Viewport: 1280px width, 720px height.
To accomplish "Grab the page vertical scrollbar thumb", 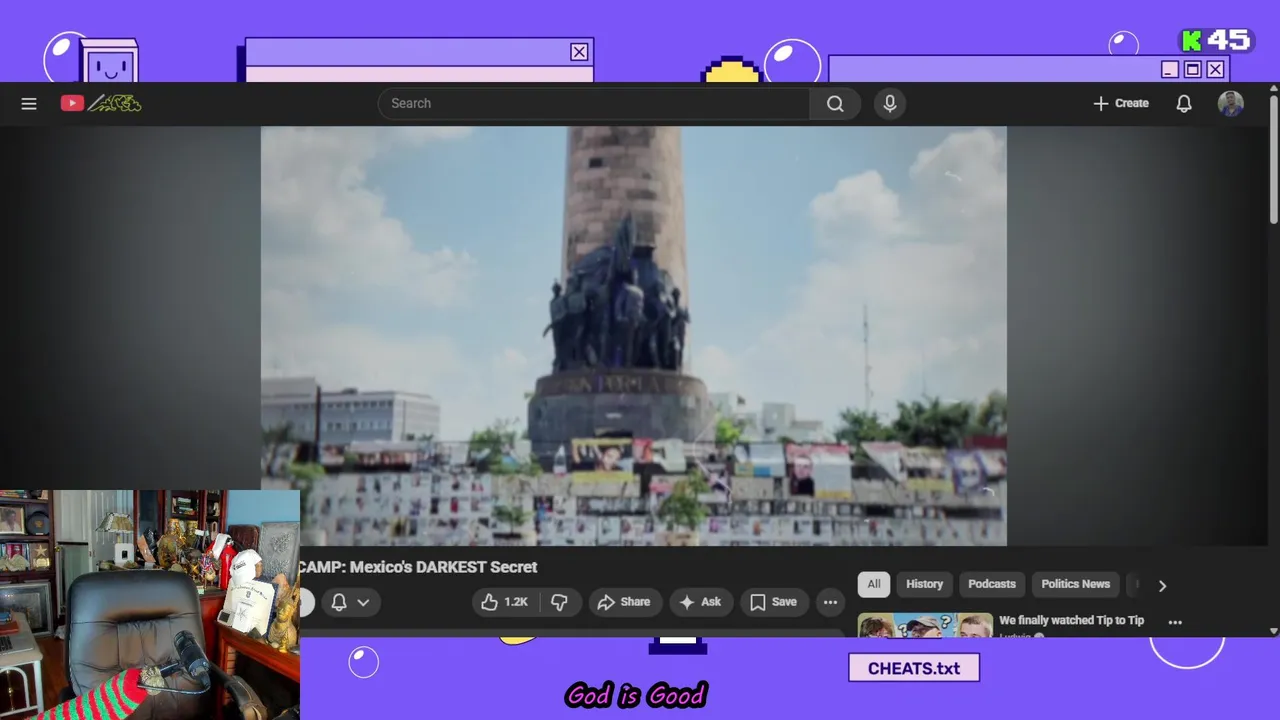I will (1273, 160).
